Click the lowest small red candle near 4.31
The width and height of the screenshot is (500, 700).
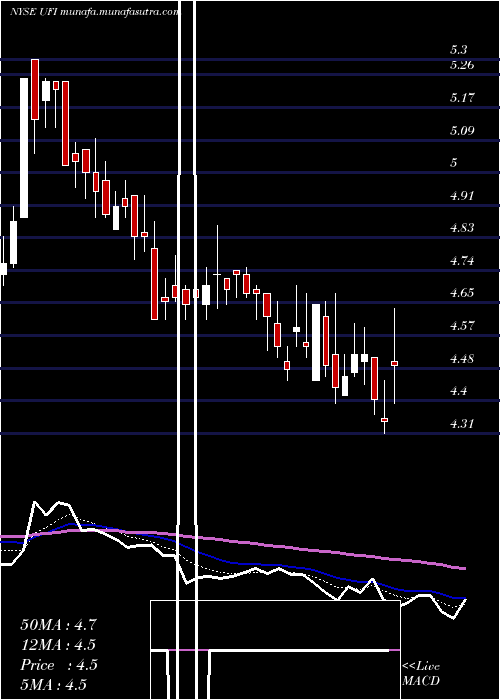(384, 420)
